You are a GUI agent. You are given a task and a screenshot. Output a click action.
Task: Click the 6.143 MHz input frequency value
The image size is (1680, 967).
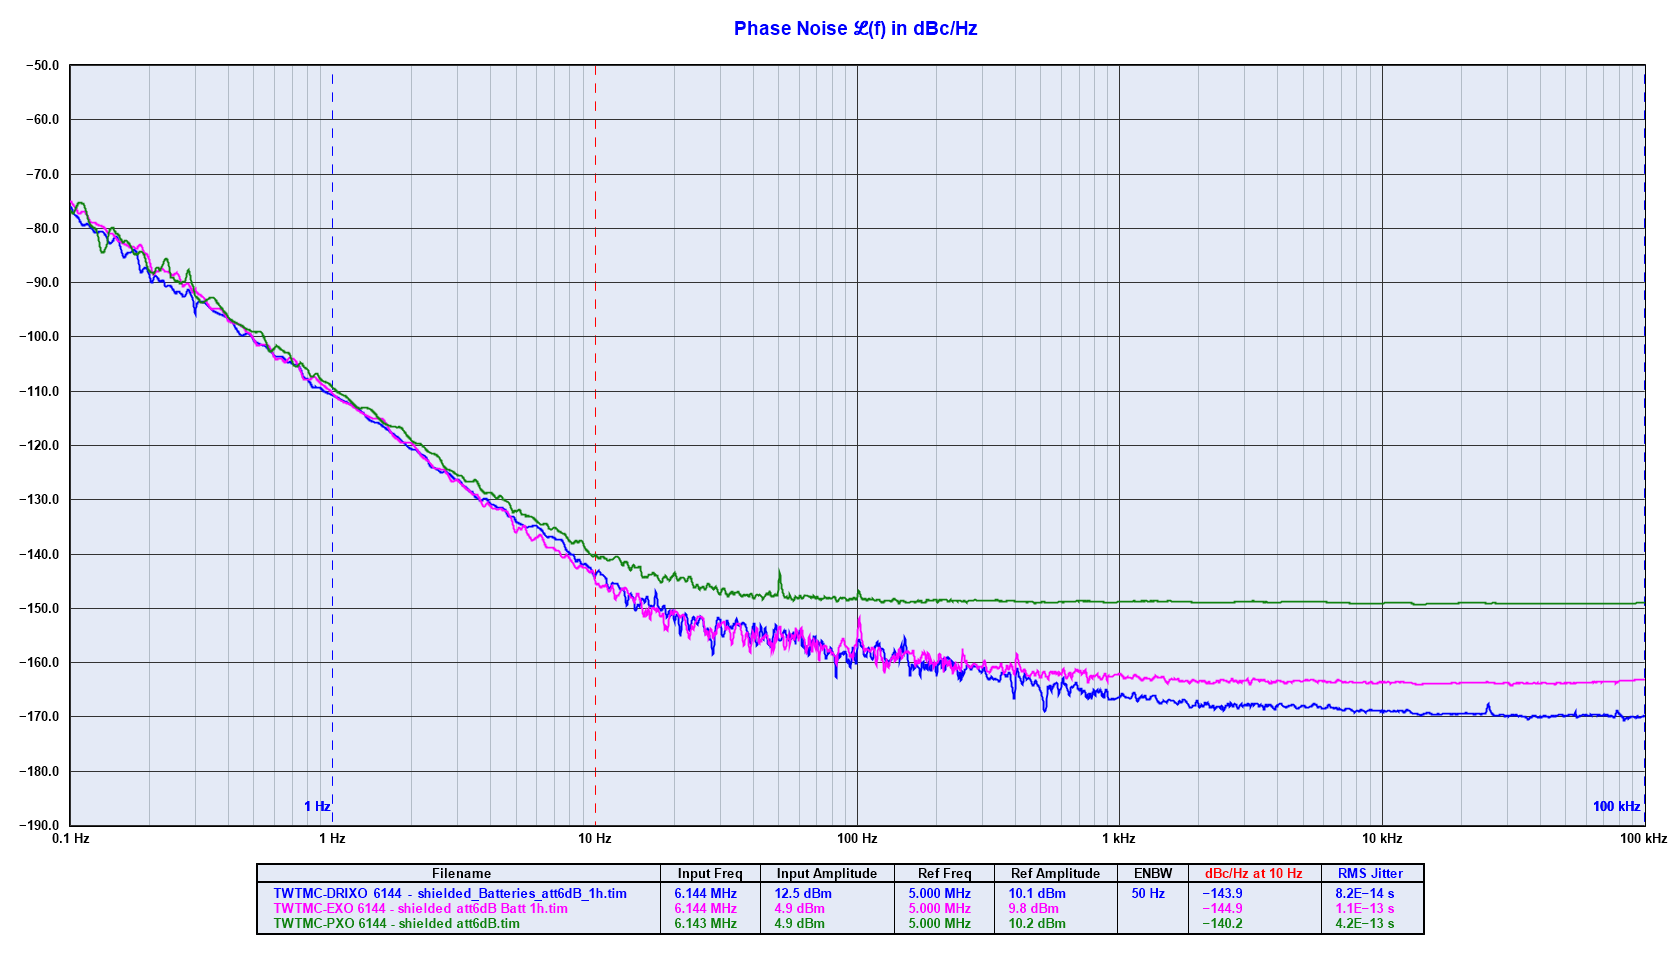coord(705,924)
